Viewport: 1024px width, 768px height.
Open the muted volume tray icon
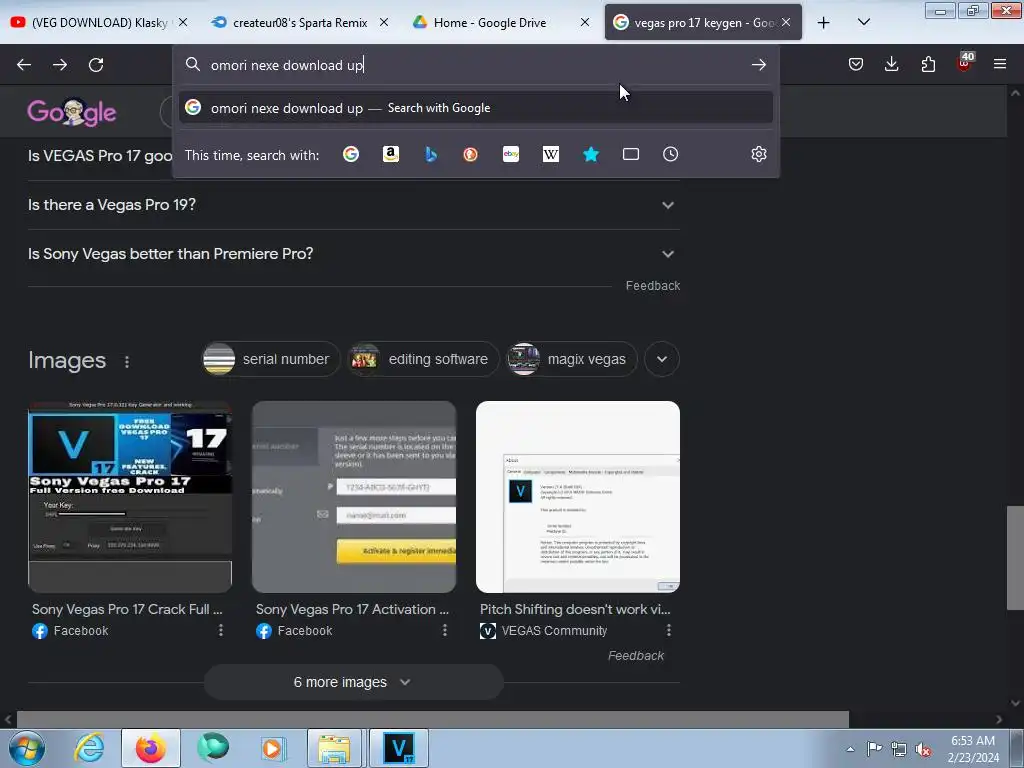(923, 750)
